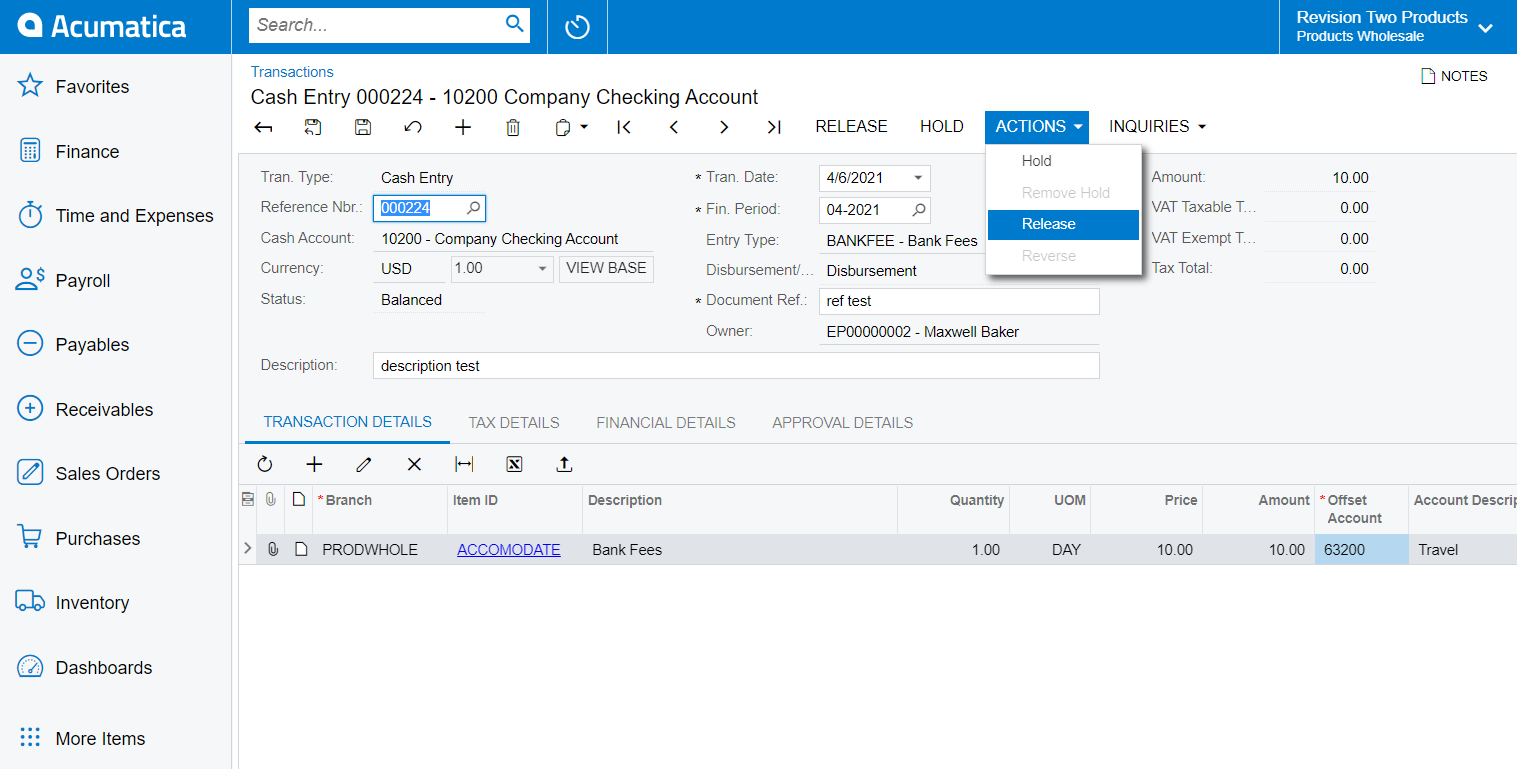Expand the PRODWHOLE row arrow
Screen dimensions: 1517x769
(x=247, y=548)
